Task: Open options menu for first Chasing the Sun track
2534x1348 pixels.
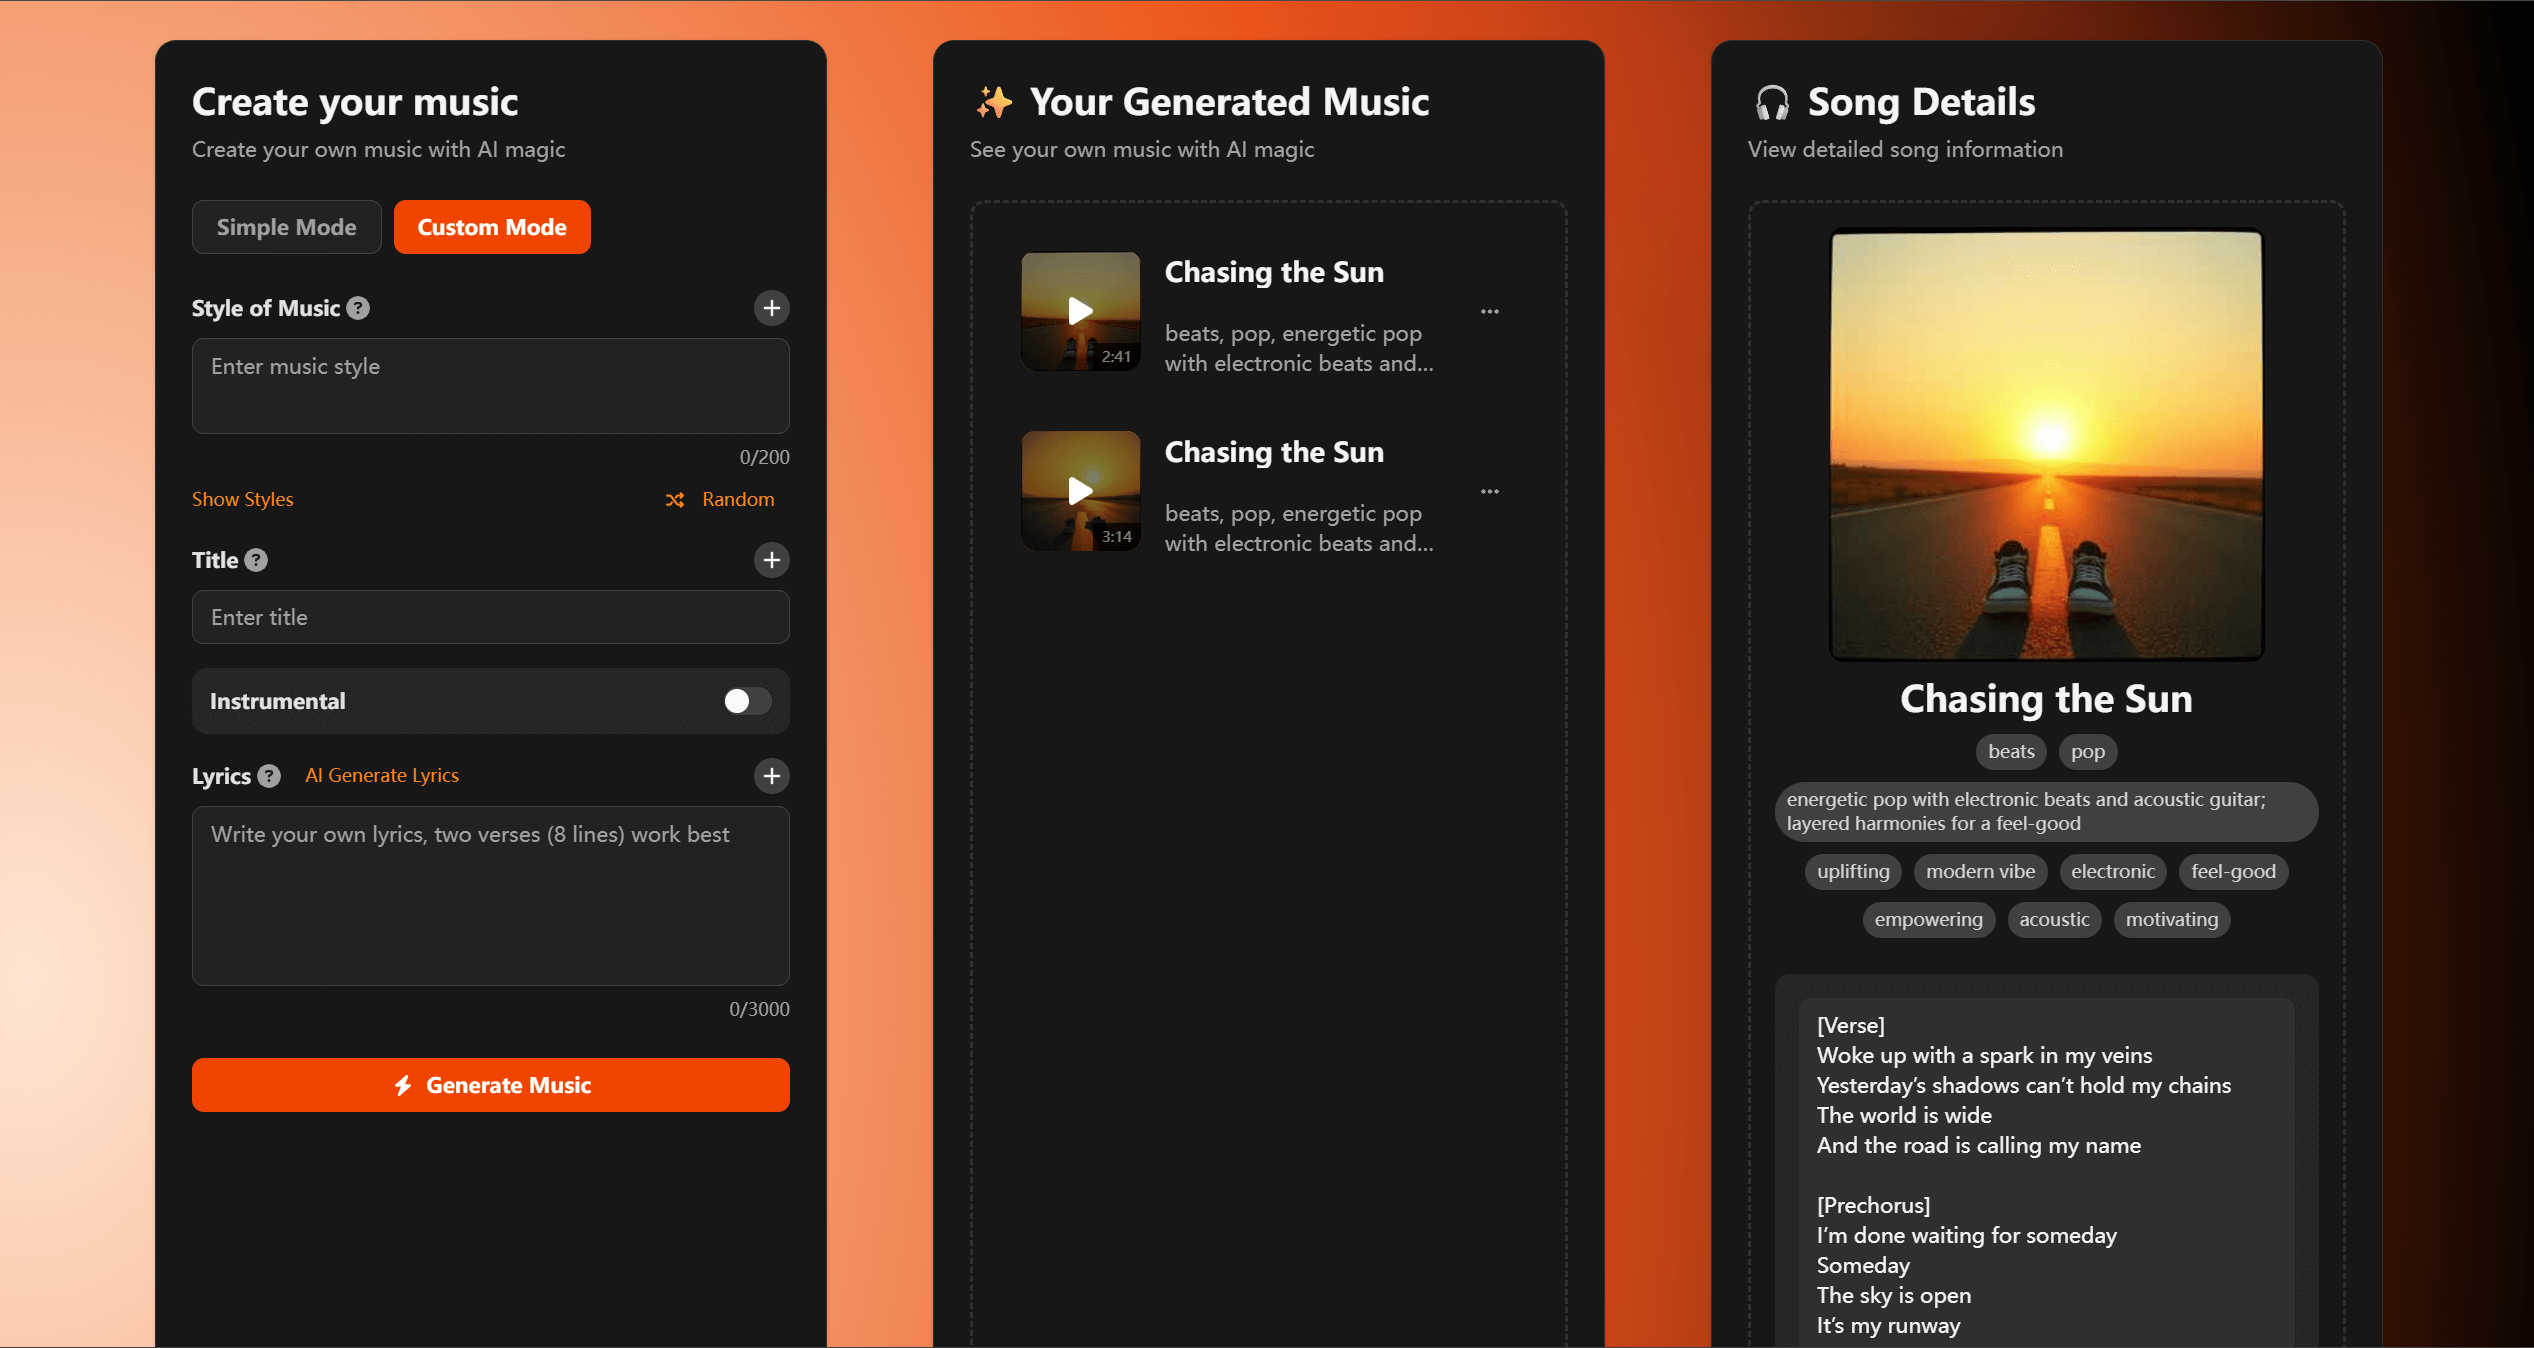Action: pos(1489,311)
